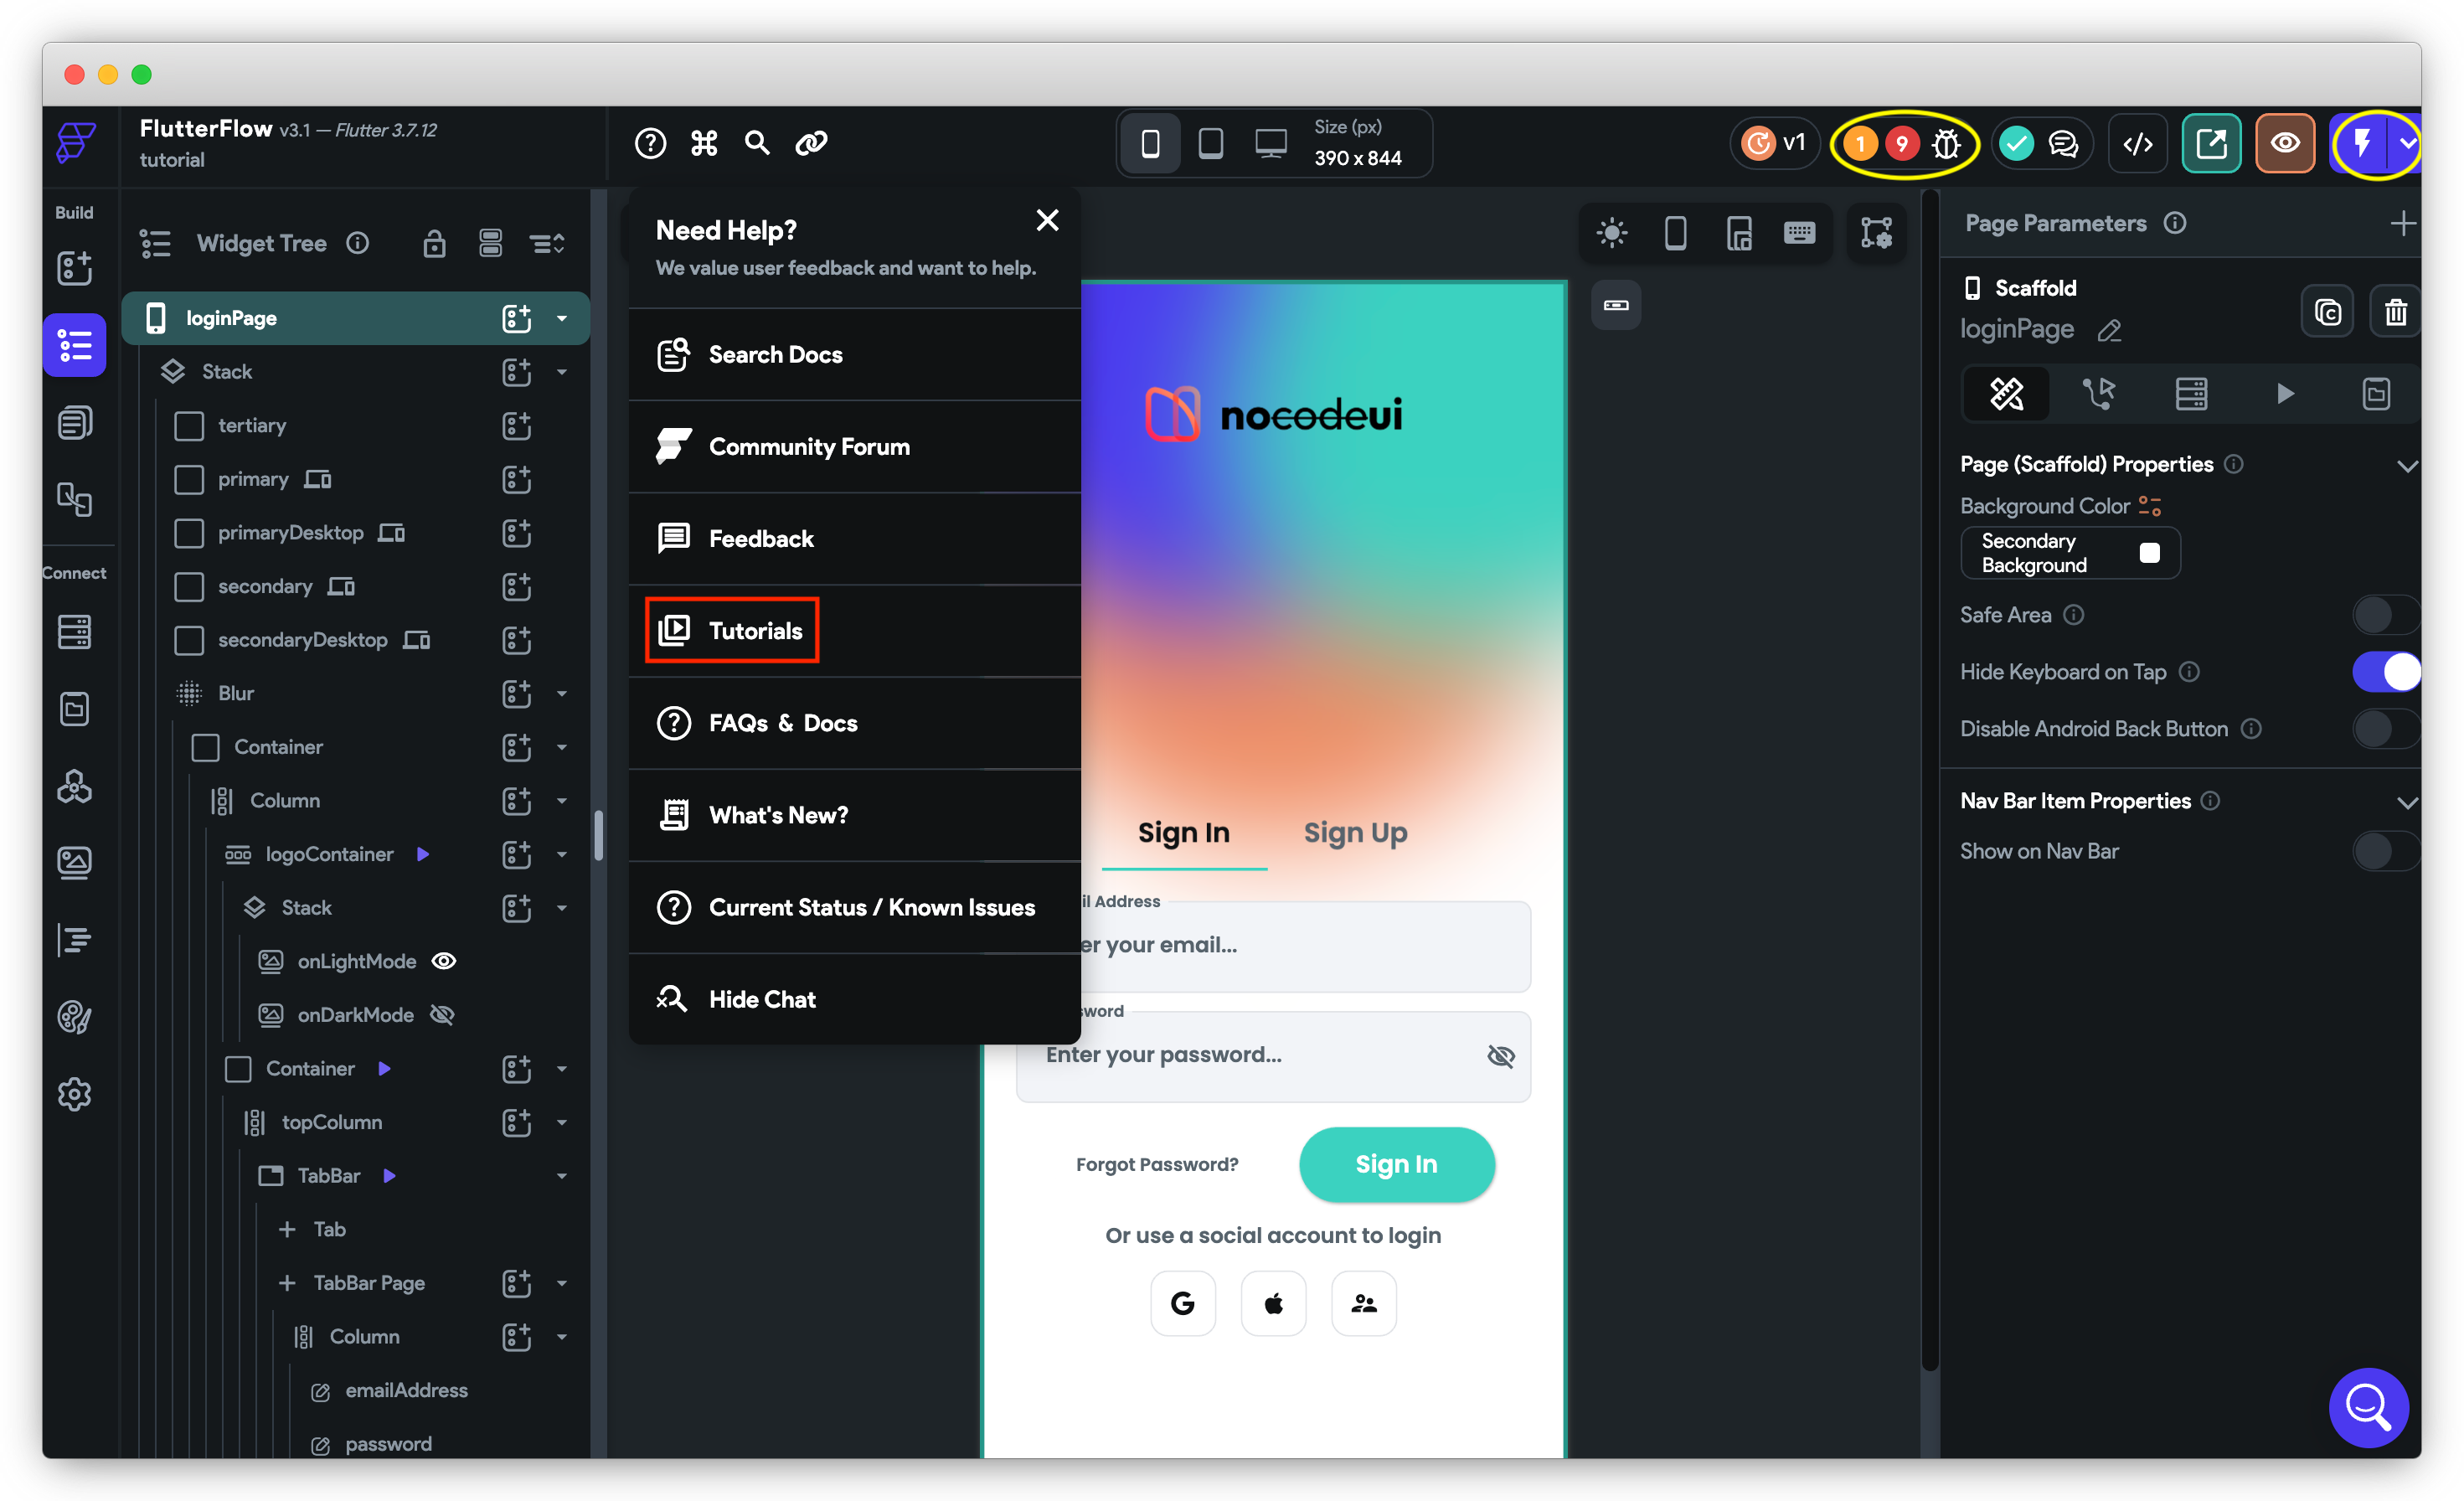Click the teal Sign In button

(1396, 1164)
